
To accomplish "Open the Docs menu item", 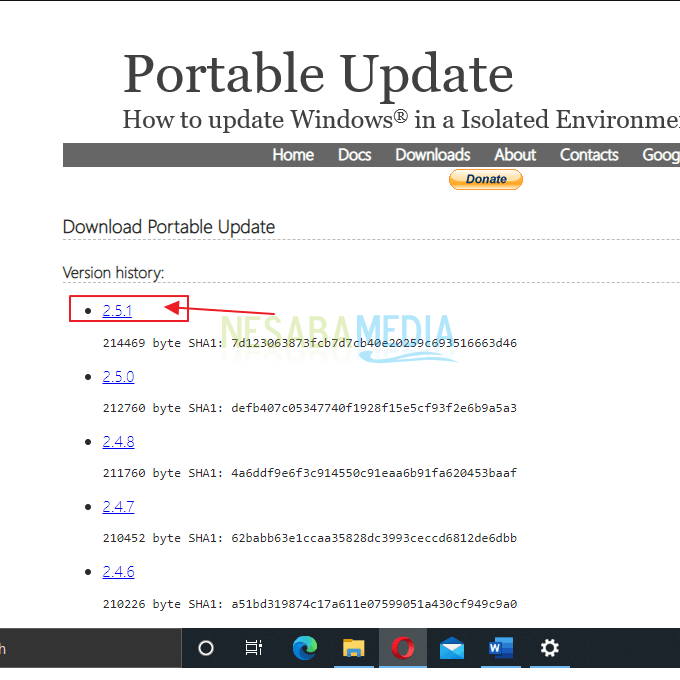I will click(x=354, y=155).
